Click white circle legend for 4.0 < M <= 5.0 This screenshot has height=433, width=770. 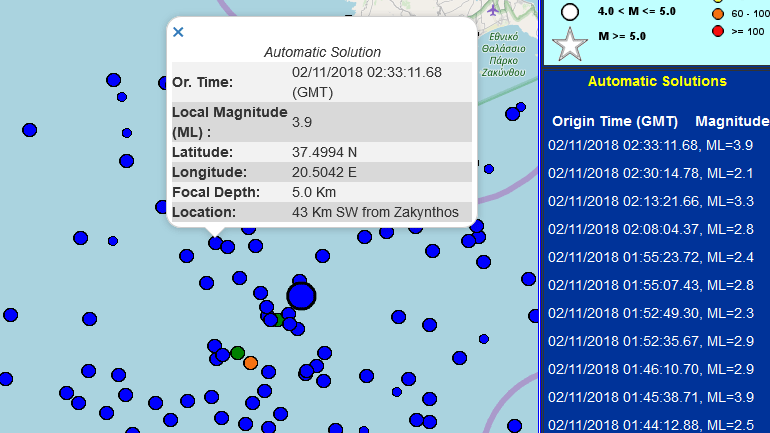(570, 12)
